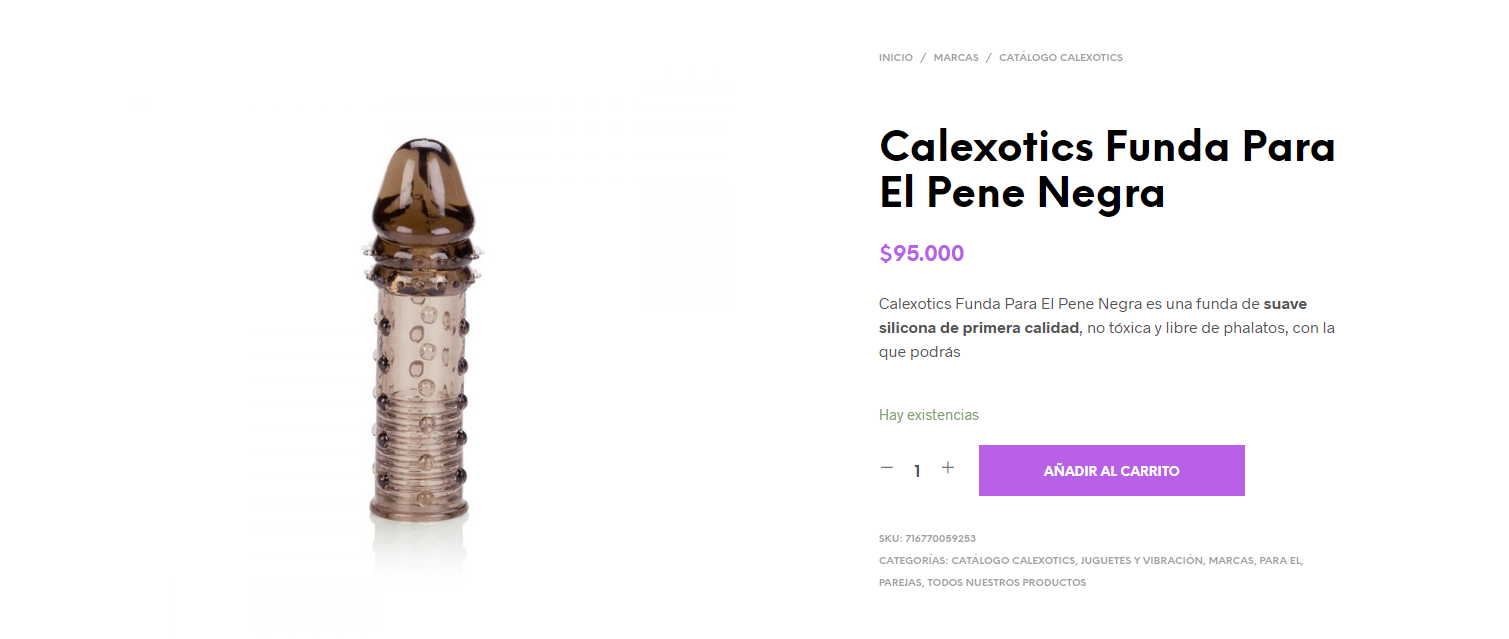Screen dimensions: 1509x639
Task: Open Todos Nuestros Productos category link
Action: pos(1006,583)
